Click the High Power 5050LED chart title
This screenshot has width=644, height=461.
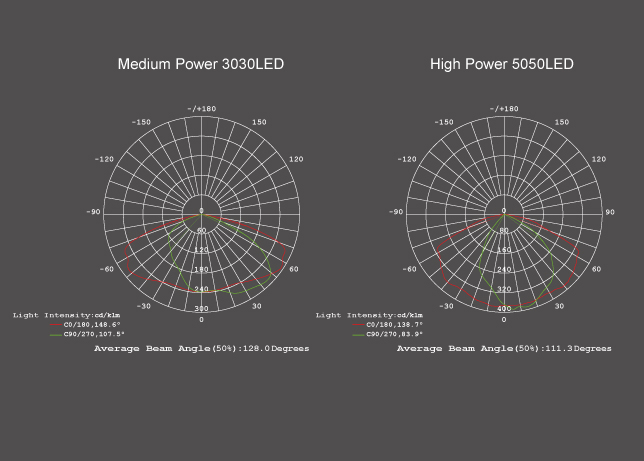(x=502, y=64)
